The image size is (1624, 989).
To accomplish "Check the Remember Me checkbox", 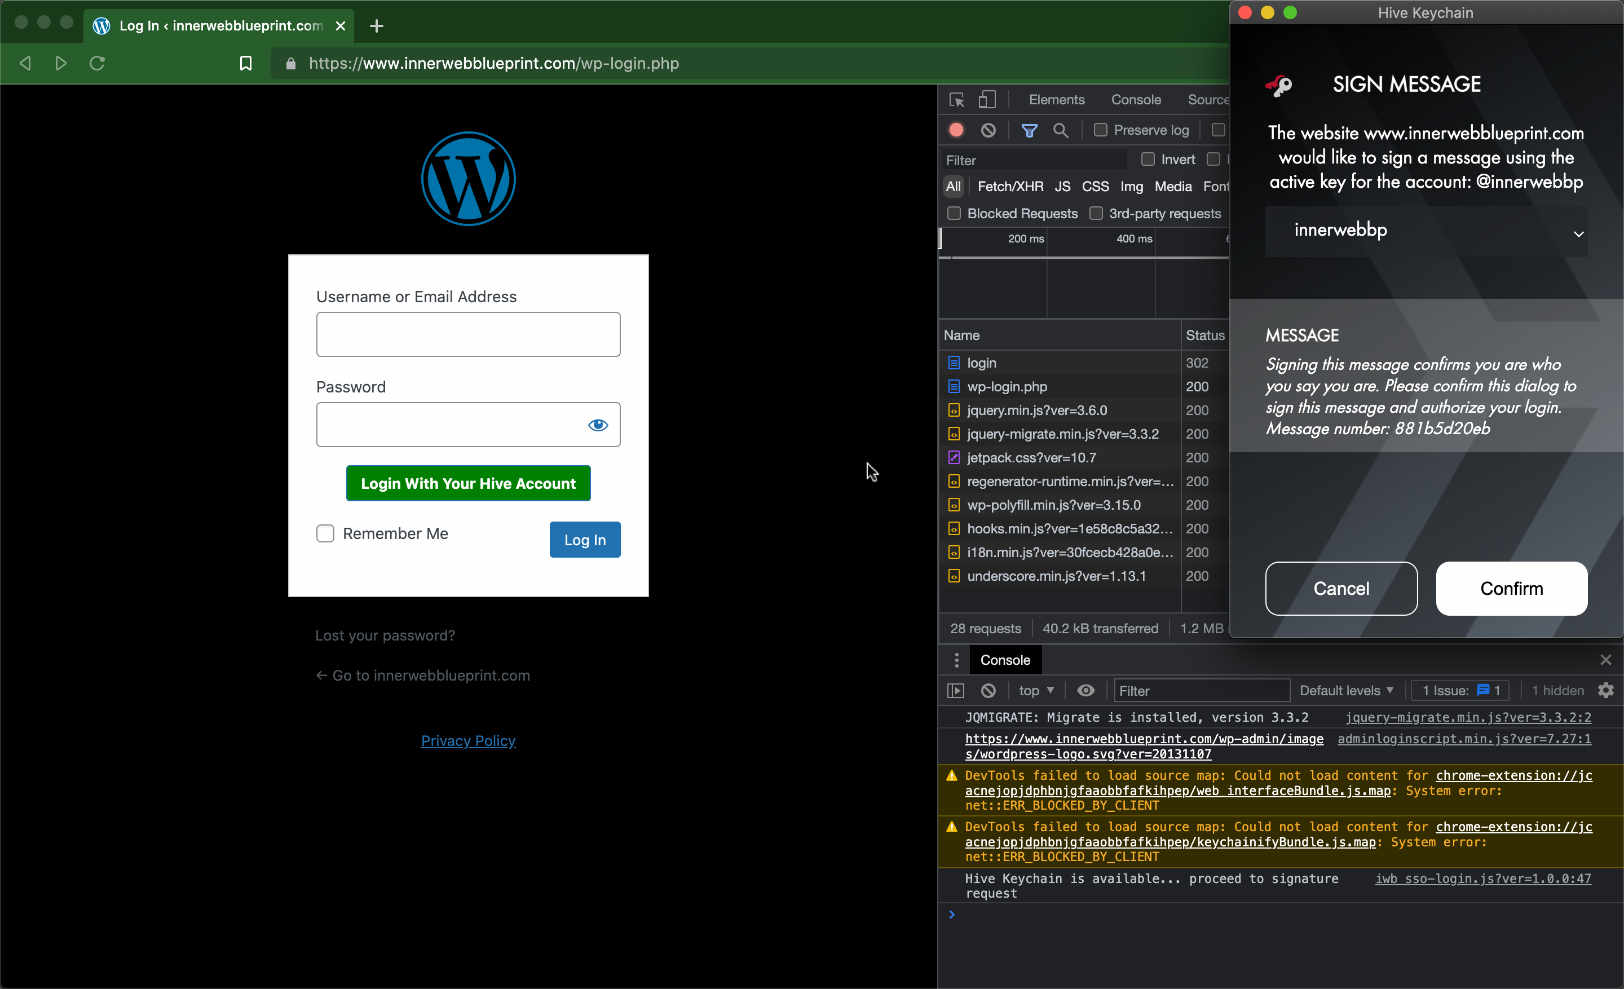I will [x=325, y=534].
